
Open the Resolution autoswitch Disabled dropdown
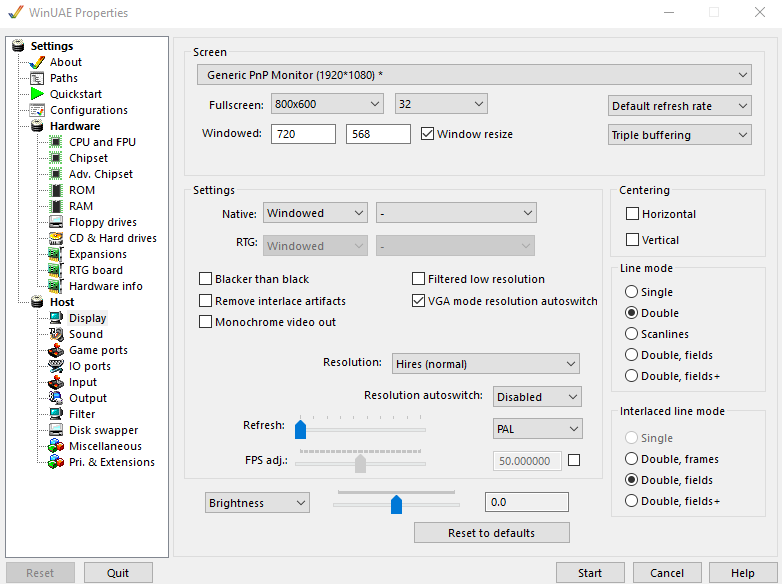(537, 396)
